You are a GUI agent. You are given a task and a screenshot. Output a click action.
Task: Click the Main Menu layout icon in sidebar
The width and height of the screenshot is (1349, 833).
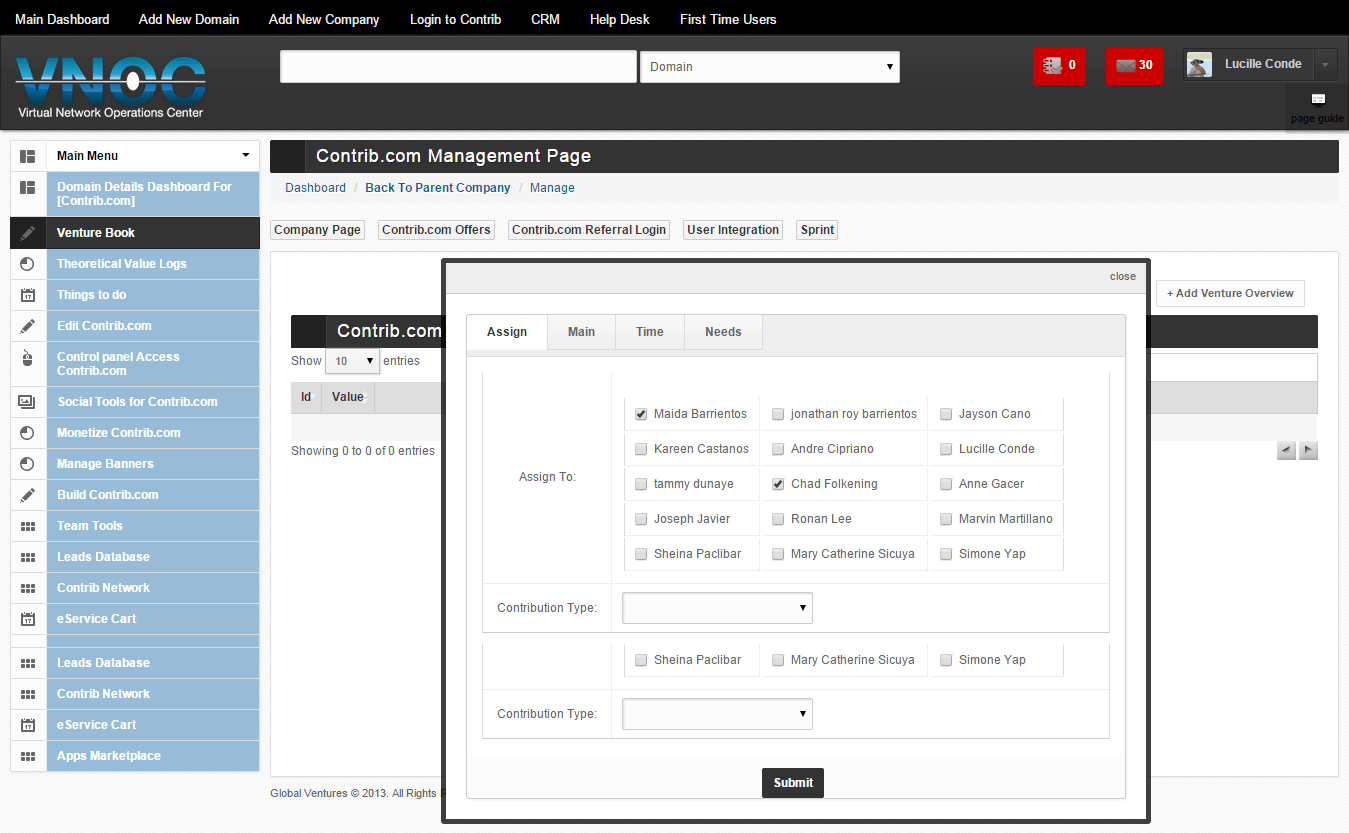click(x=28, y=156)
